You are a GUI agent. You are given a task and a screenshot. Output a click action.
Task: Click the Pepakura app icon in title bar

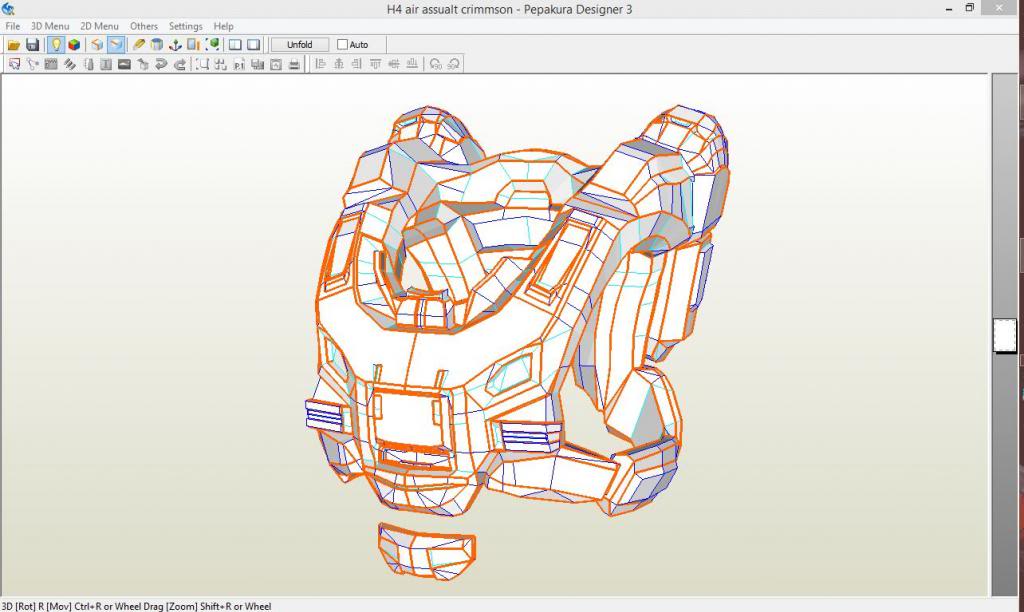[x=8, y=8]
